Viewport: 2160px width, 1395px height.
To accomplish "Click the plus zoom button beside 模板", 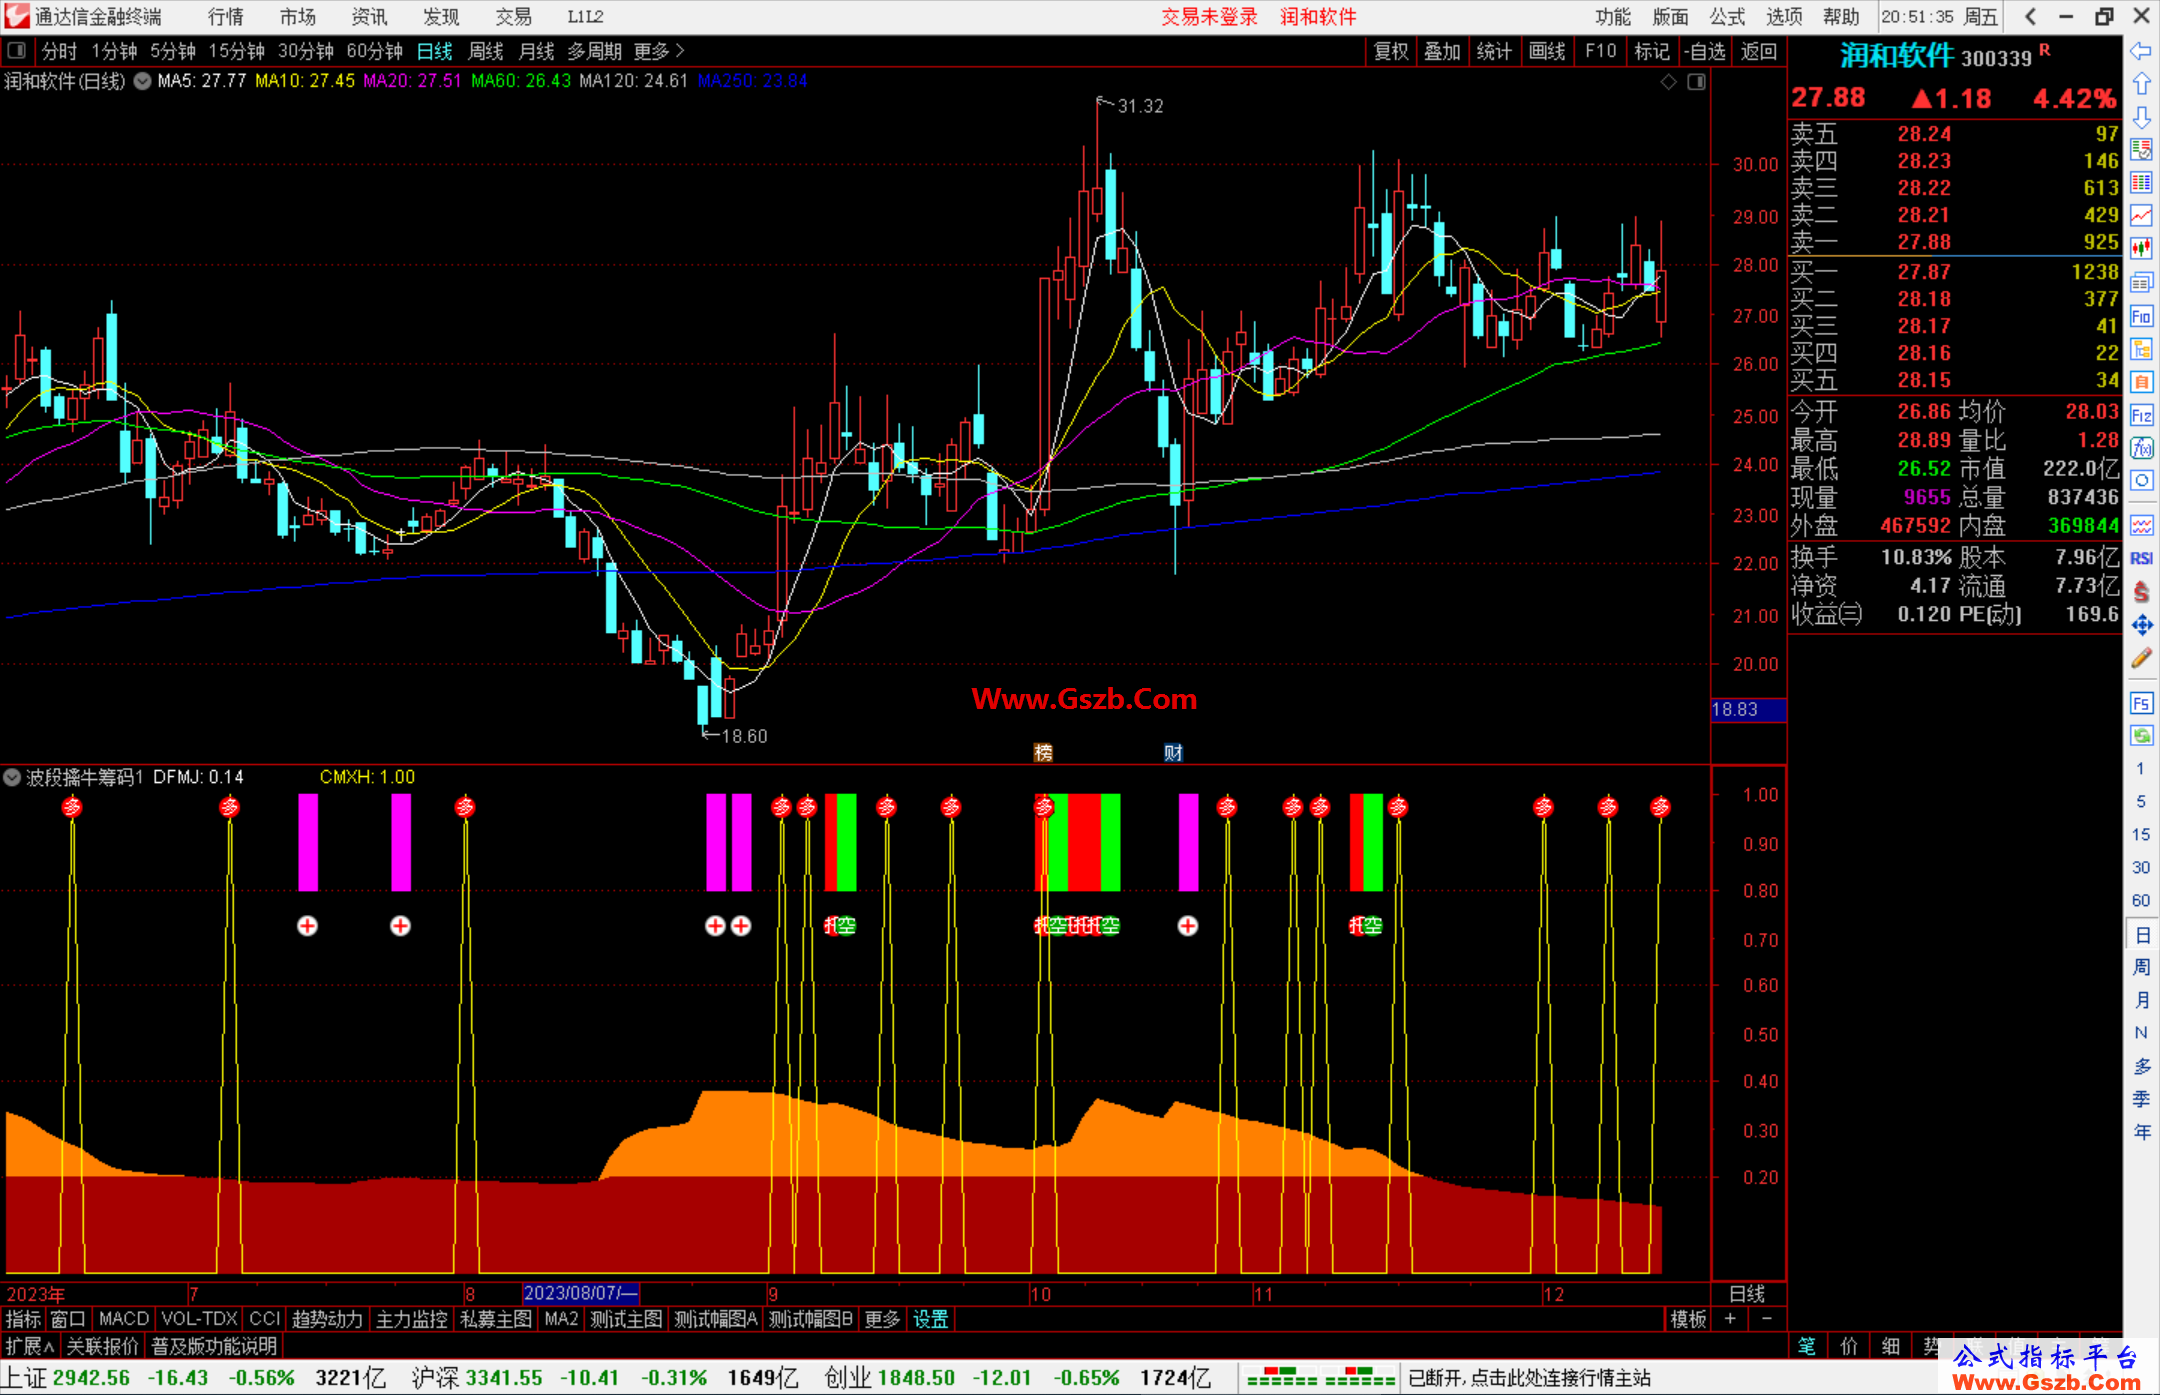I will [x=1730, y=1319].
